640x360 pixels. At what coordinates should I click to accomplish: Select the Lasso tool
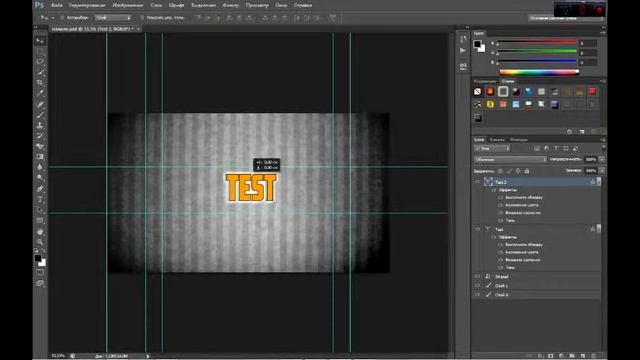tap(40, 62)
